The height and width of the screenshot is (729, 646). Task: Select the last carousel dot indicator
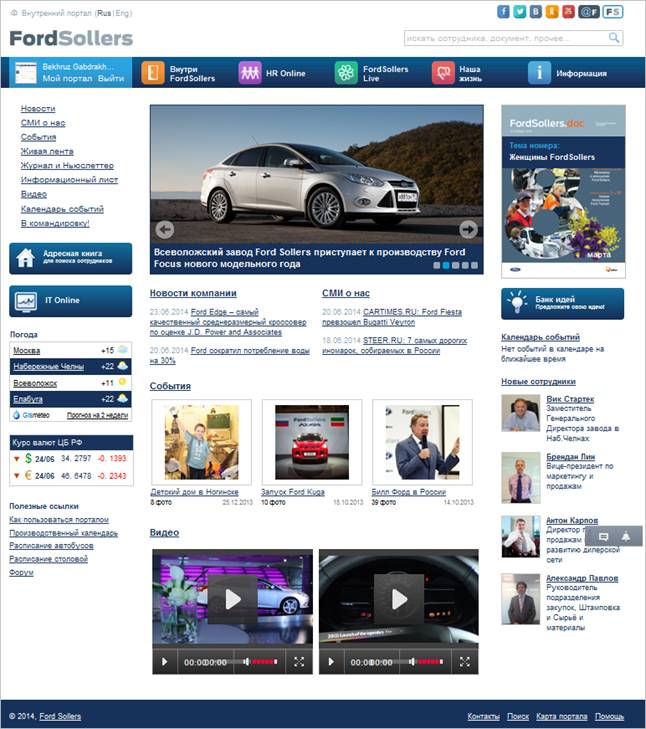click(x=474, y=265)
